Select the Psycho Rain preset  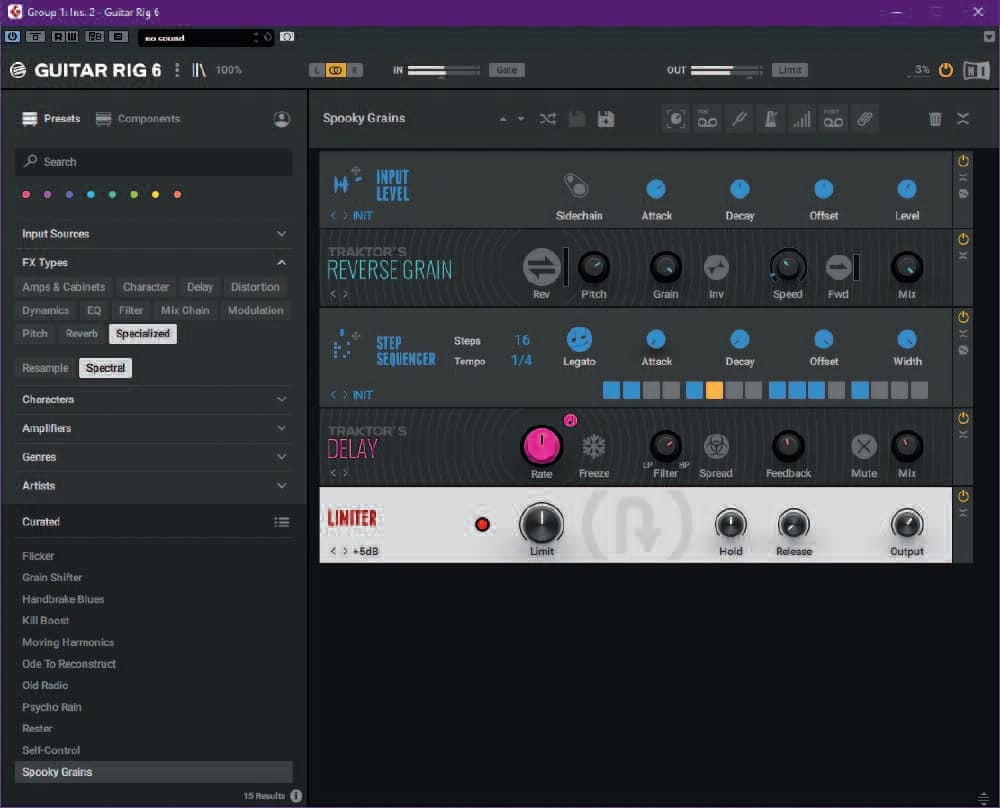click(52, 707)
